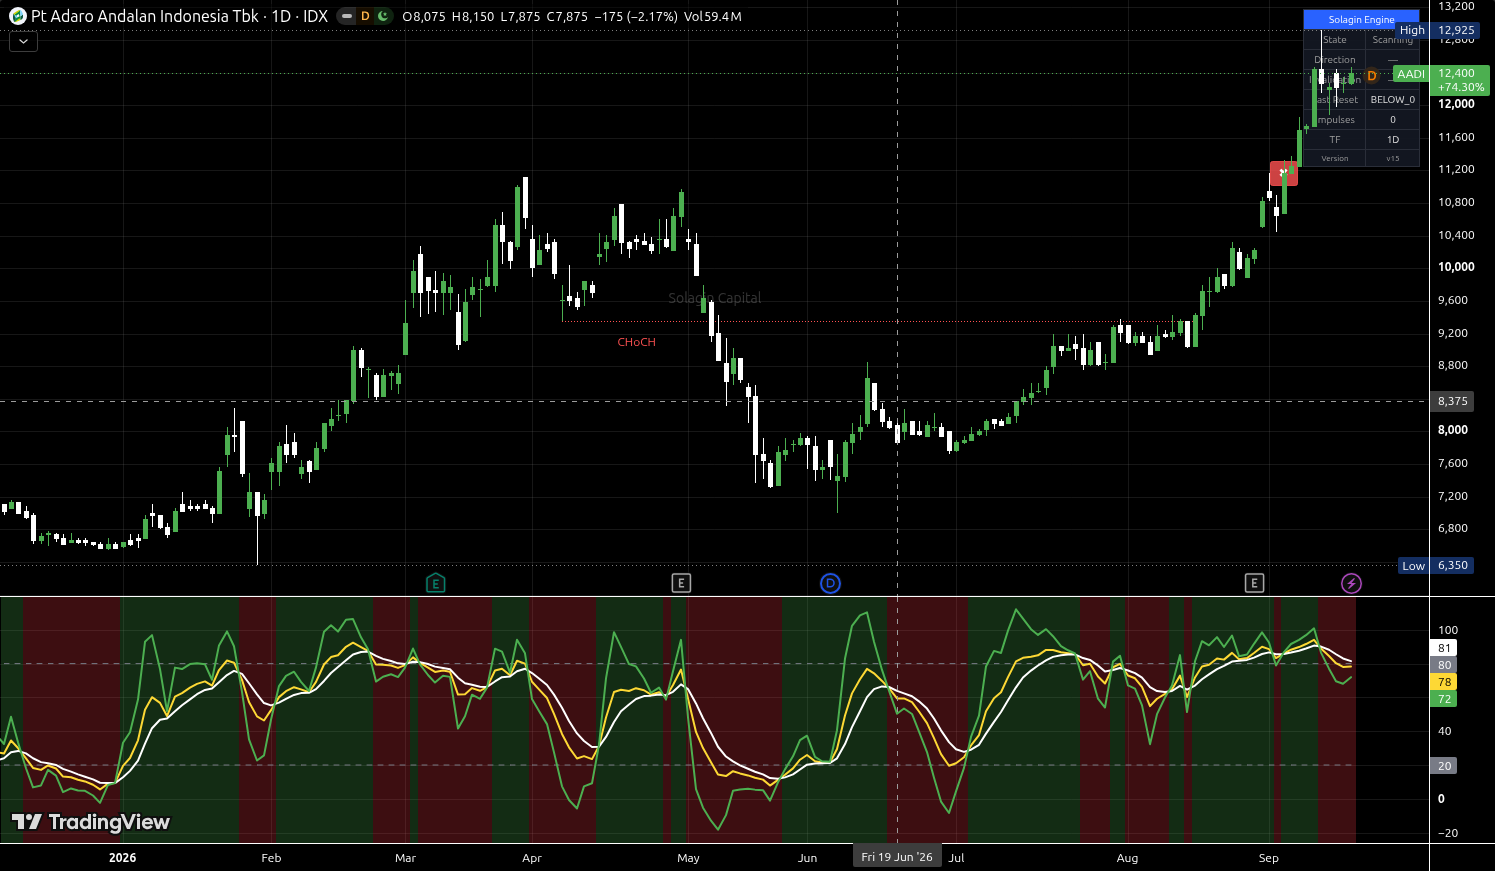The height and width of the screenshot is (871, 1495).
Task: Click the green moon session icon in the status pill
Action: pos(383,16)
